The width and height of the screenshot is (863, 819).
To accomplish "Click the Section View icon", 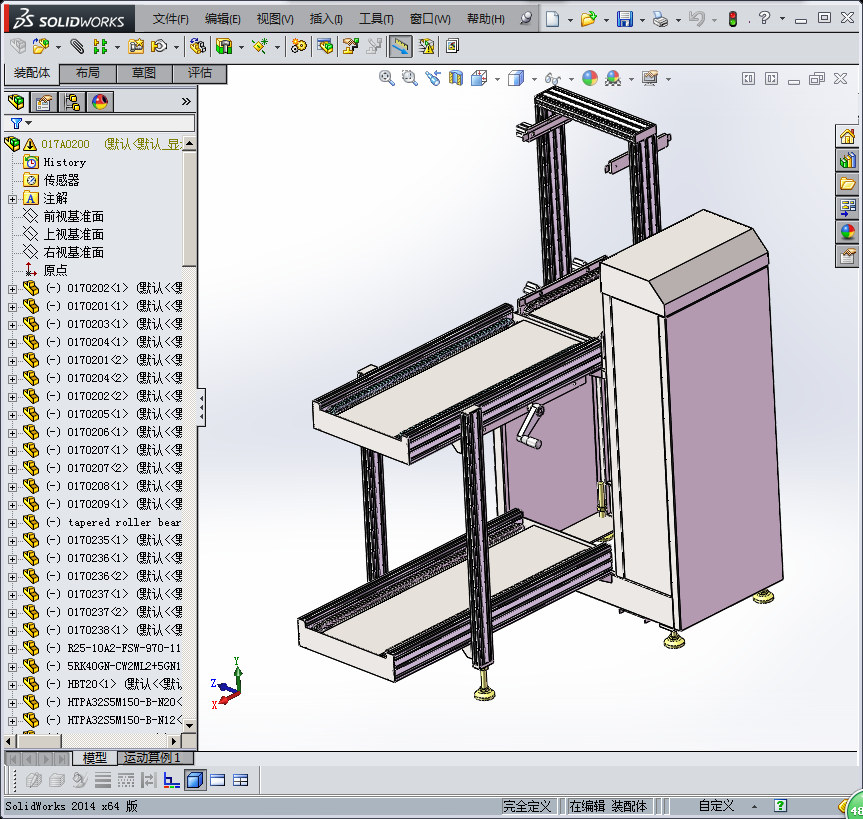I will pos(456,78).
